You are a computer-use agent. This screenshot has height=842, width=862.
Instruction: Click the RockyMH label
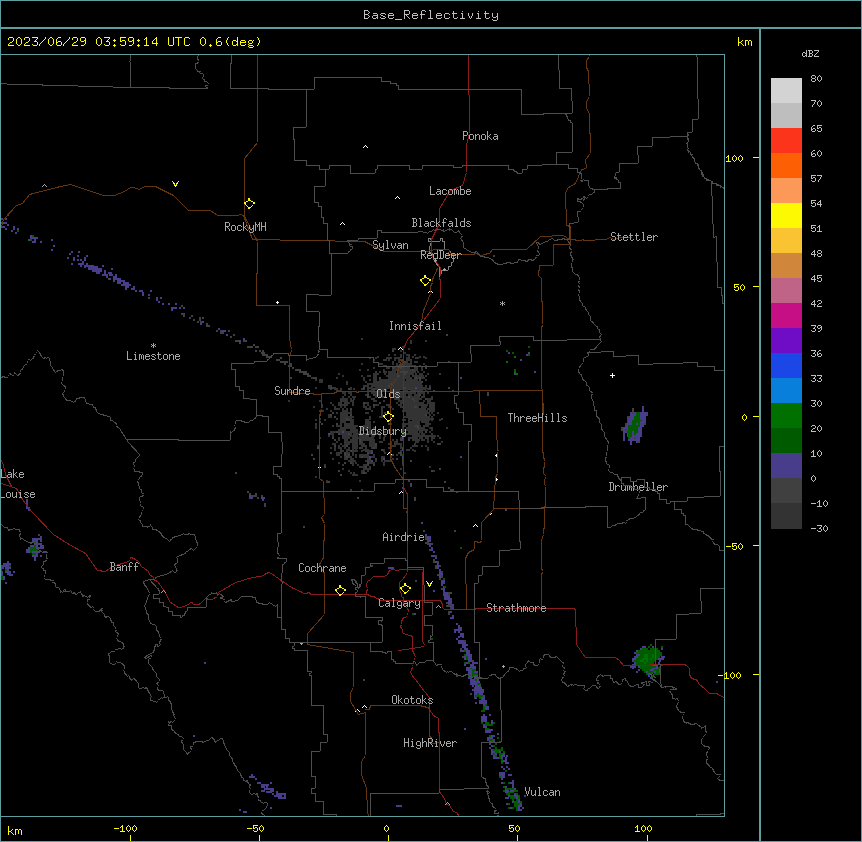[x=245, y=227]
